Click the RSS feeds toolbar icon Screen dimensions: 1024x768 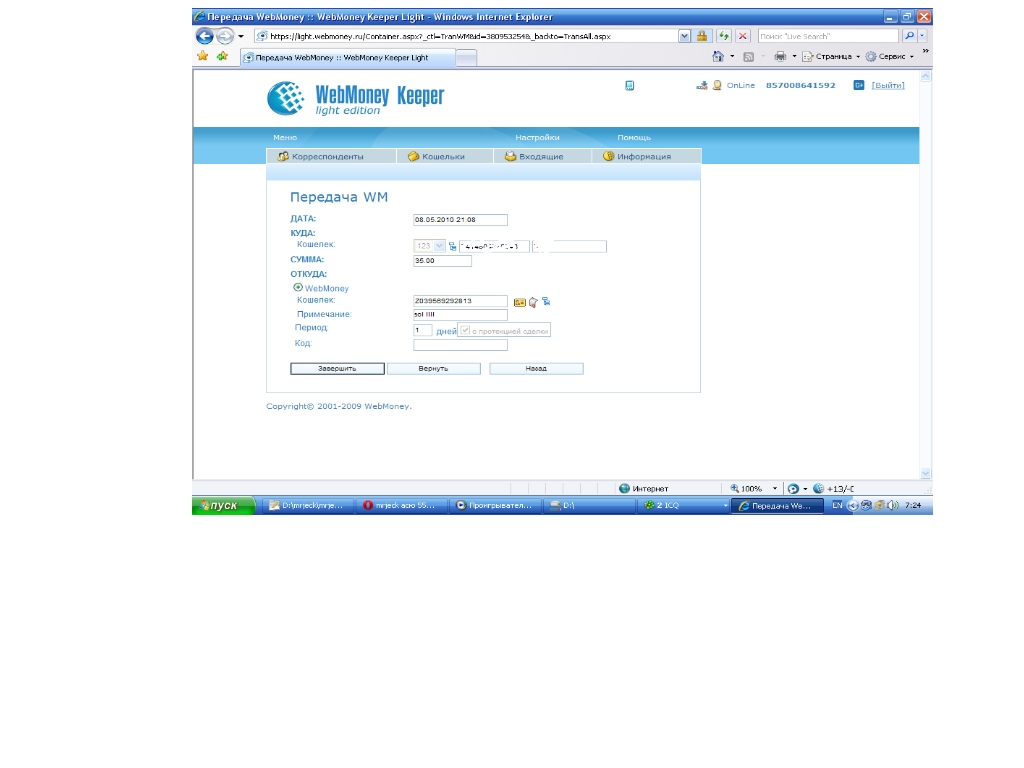pos(749,57)
